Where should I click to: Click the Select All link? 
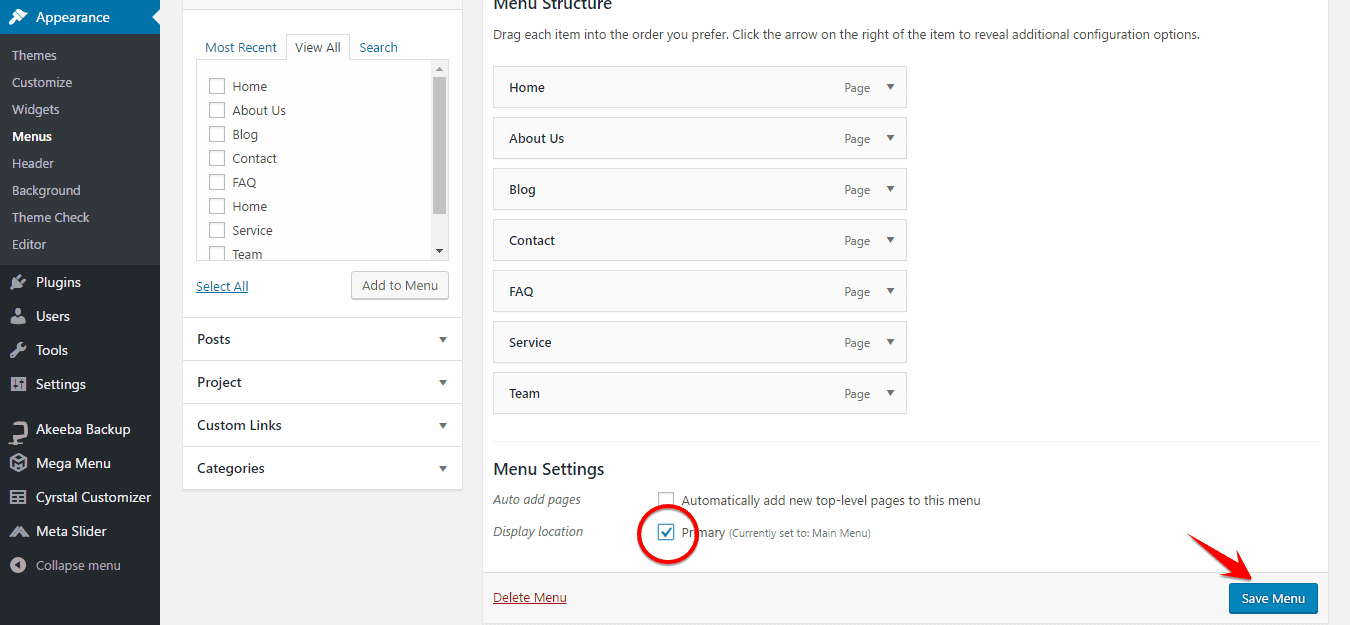222,286
